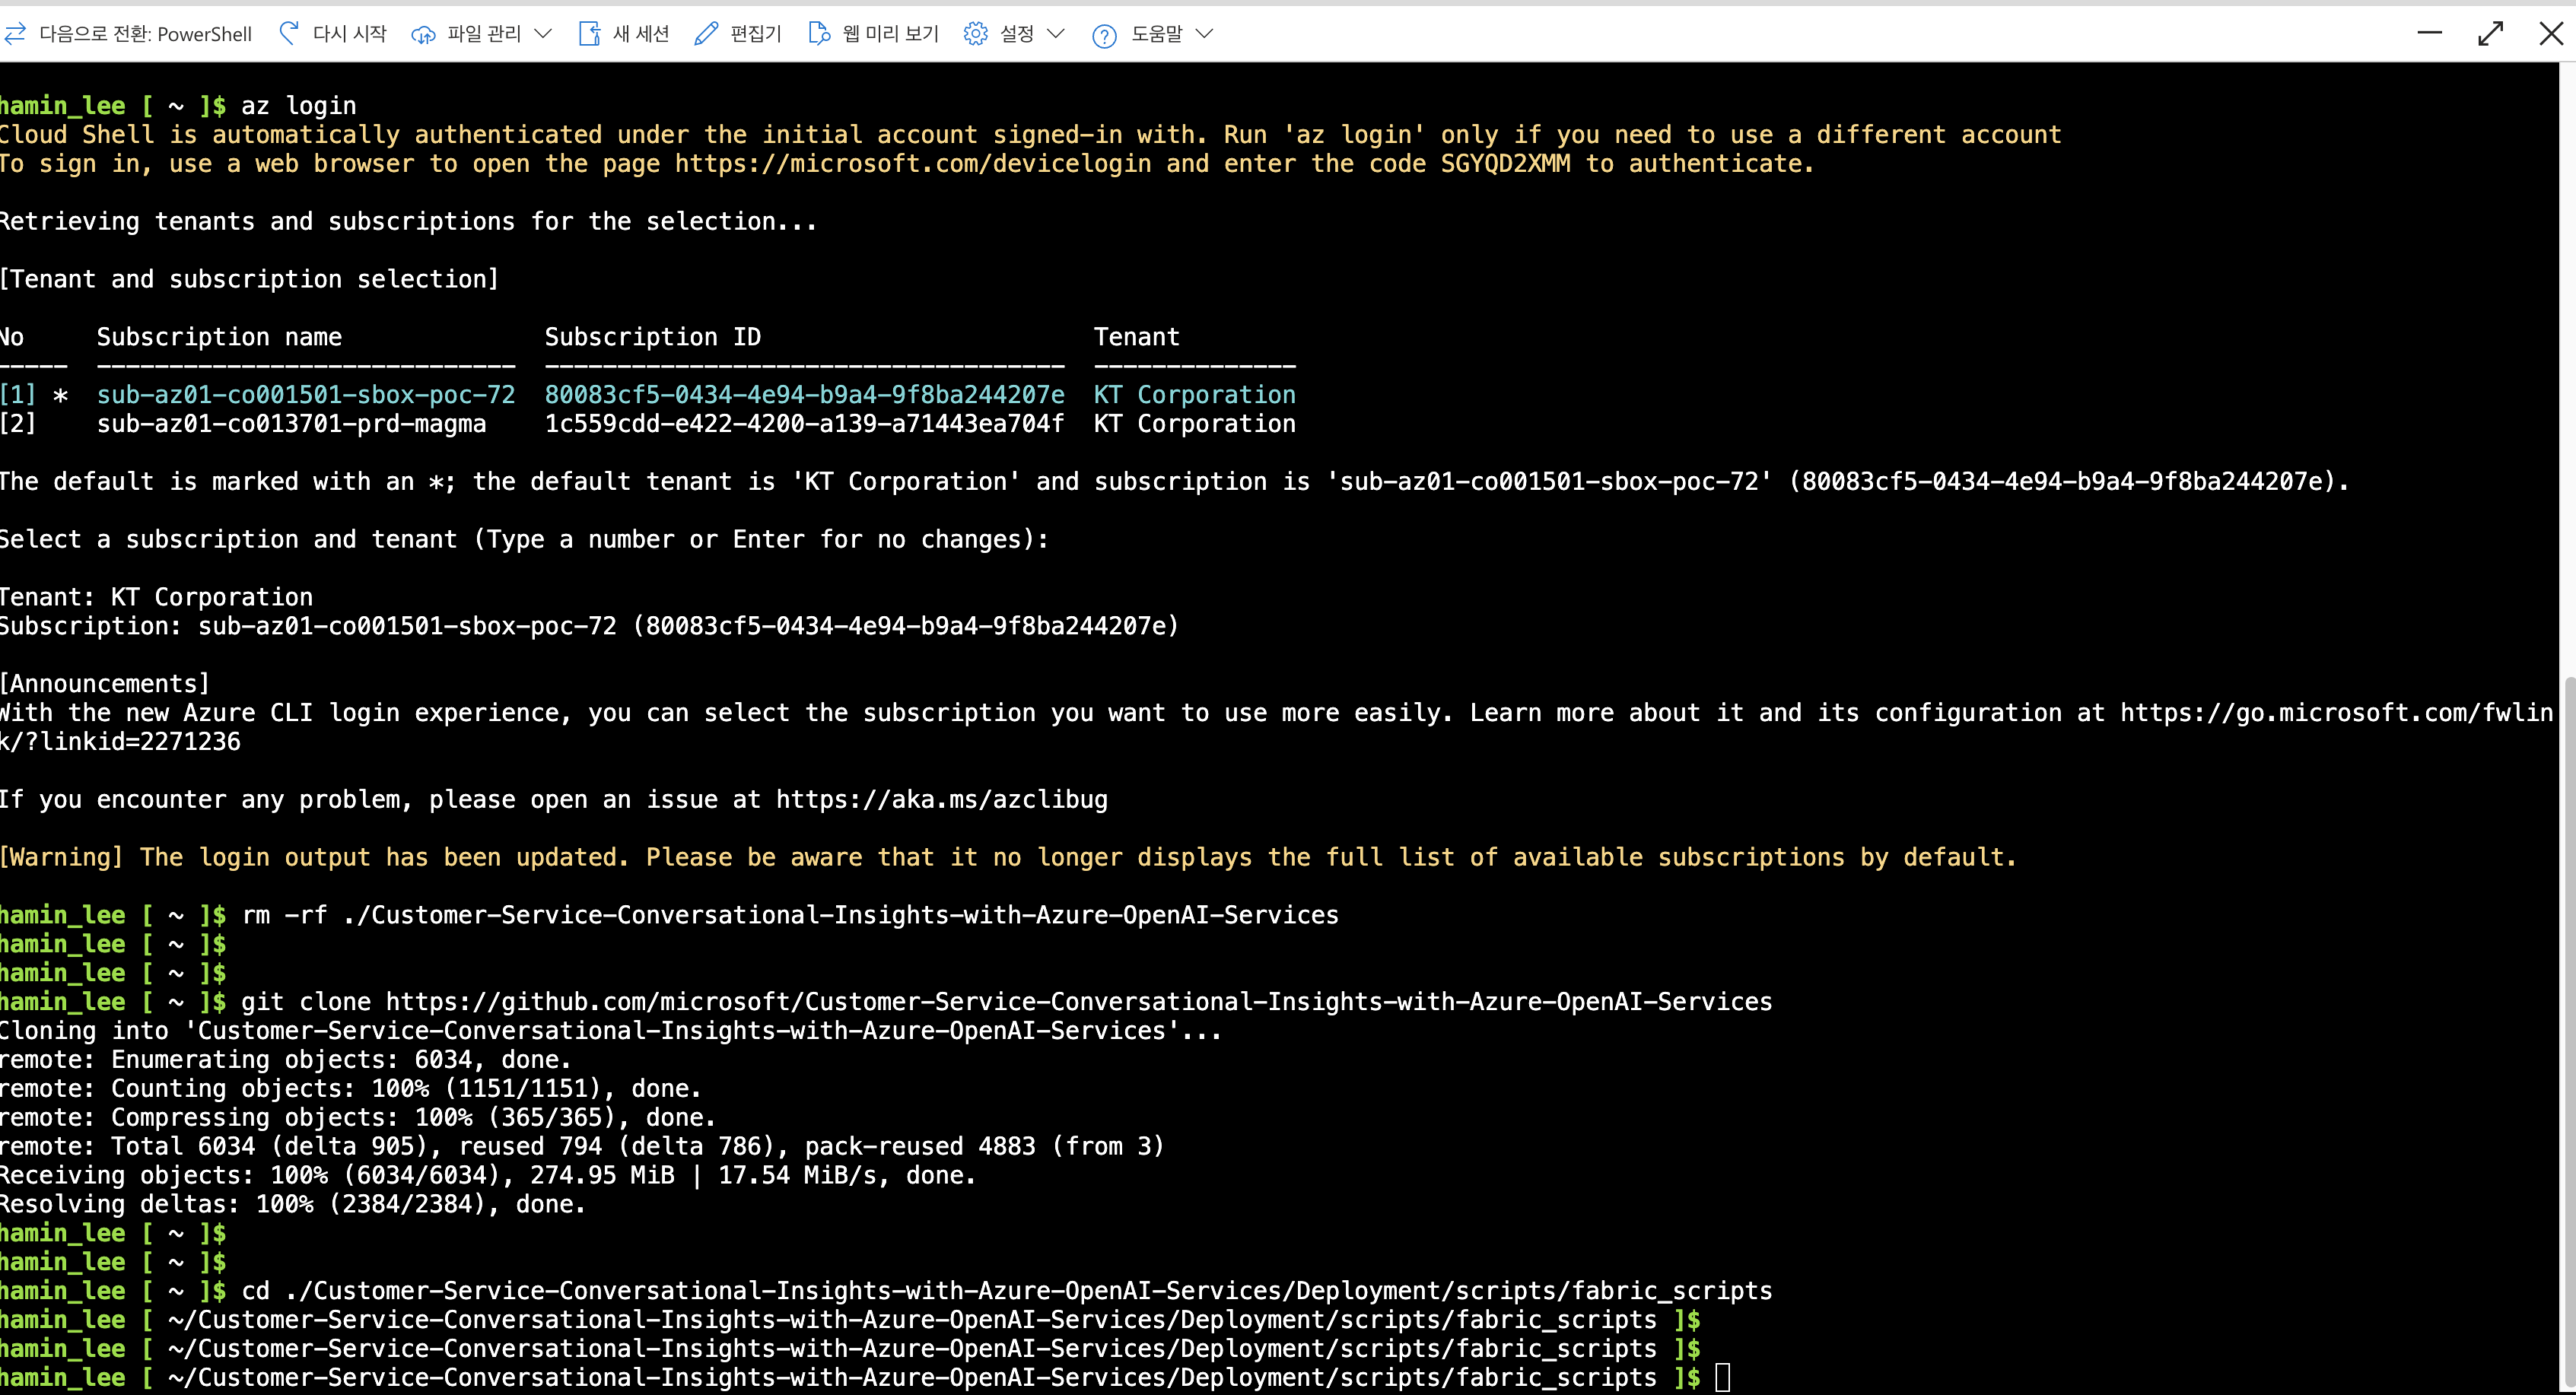The height and width of the screenshot is (1395, 2576).
Task: Click the 도움말 question mark icon
Action: [1104, 36]
